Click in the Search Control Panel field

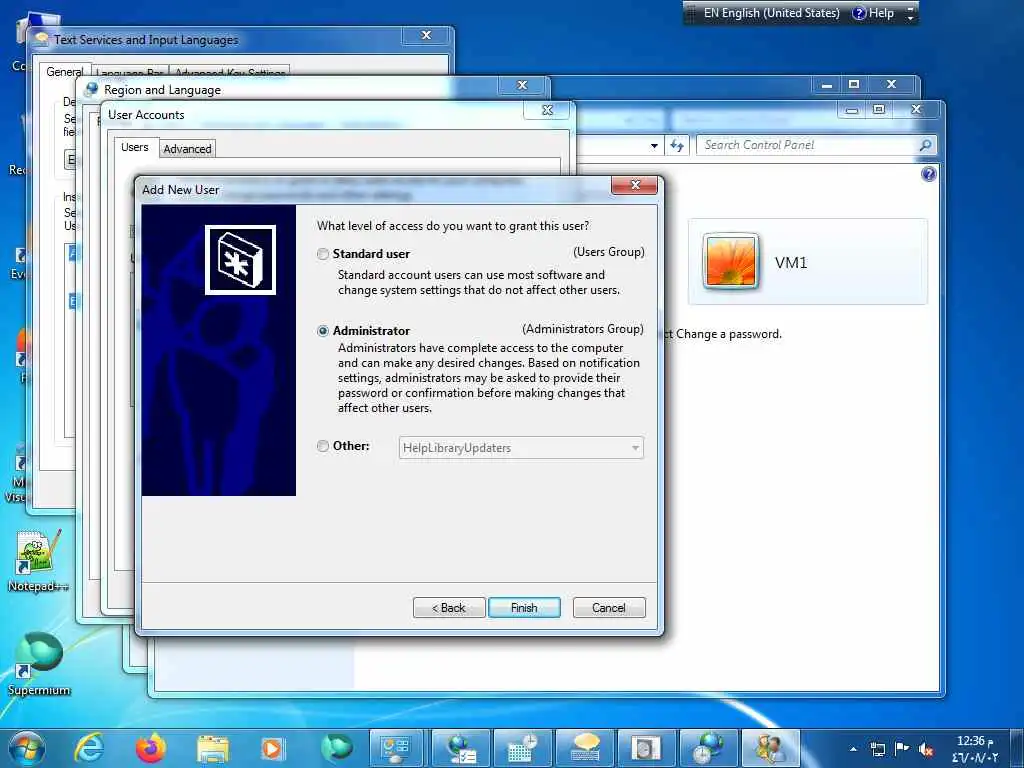tap(808, 145)
